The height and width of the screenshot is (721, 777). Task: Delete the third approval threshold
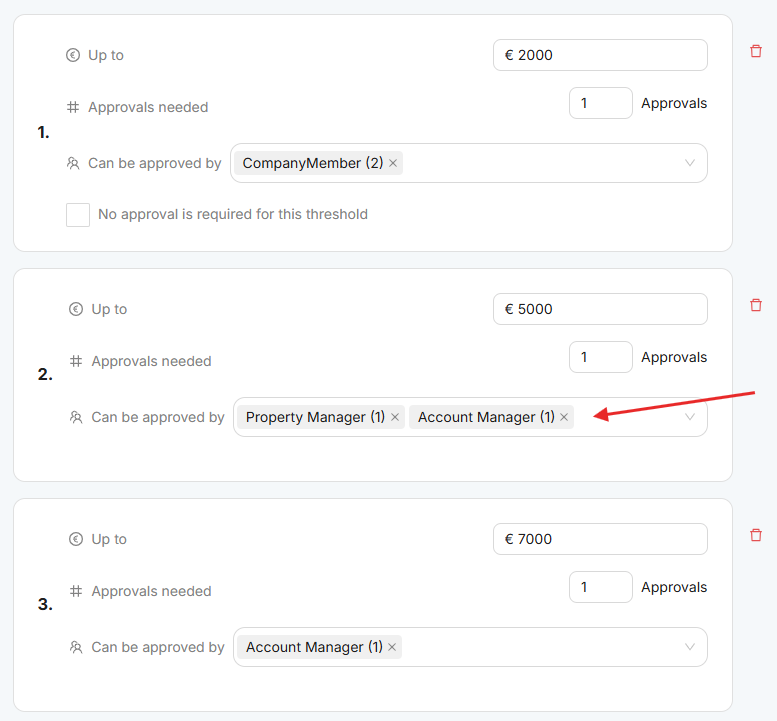[x=756, y=536]
